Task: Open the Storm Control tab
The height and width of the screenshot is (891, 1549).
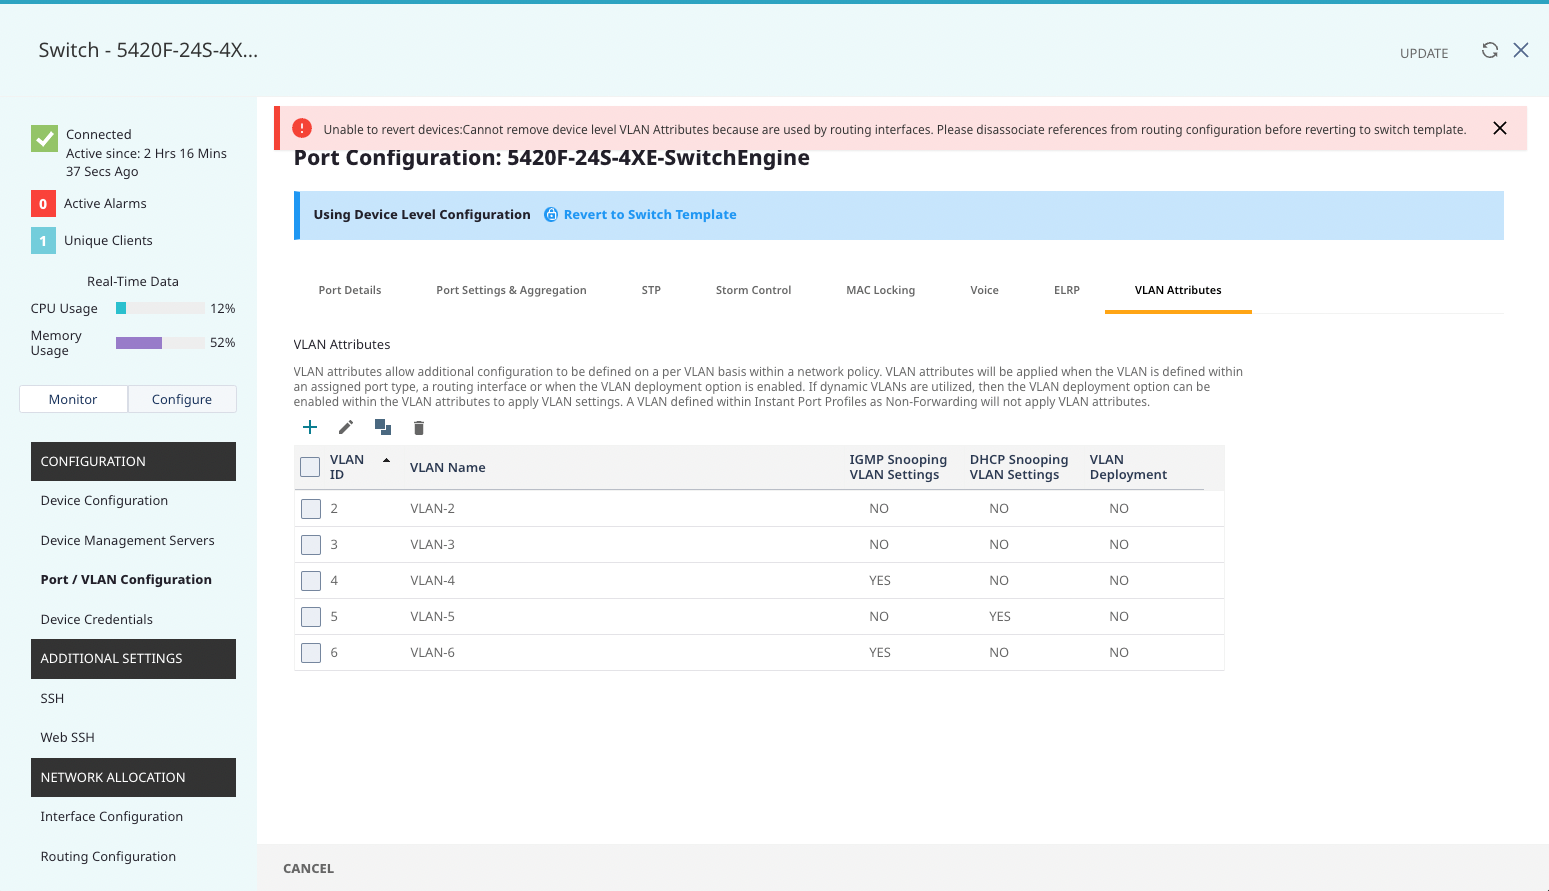Action: click(x=753, y=290)
